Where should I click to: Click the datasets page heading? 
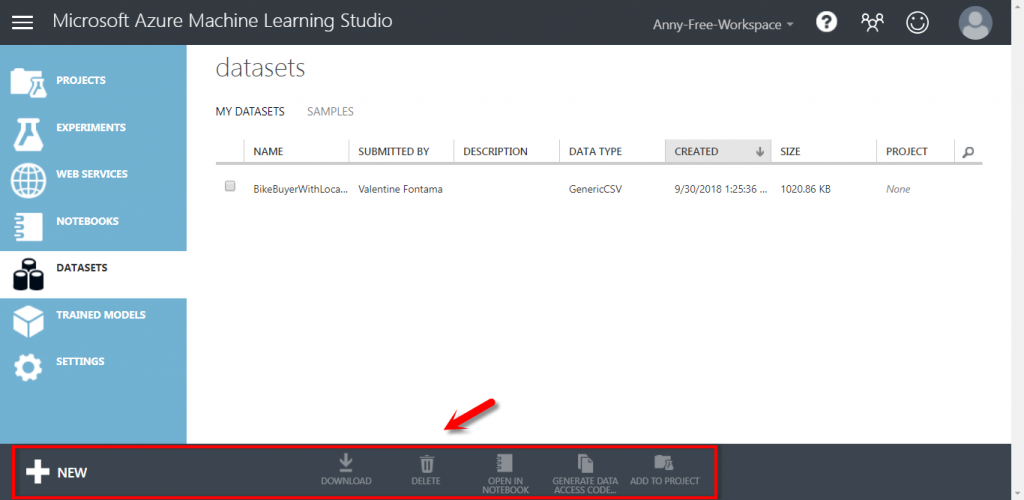(x=261, y=68)
